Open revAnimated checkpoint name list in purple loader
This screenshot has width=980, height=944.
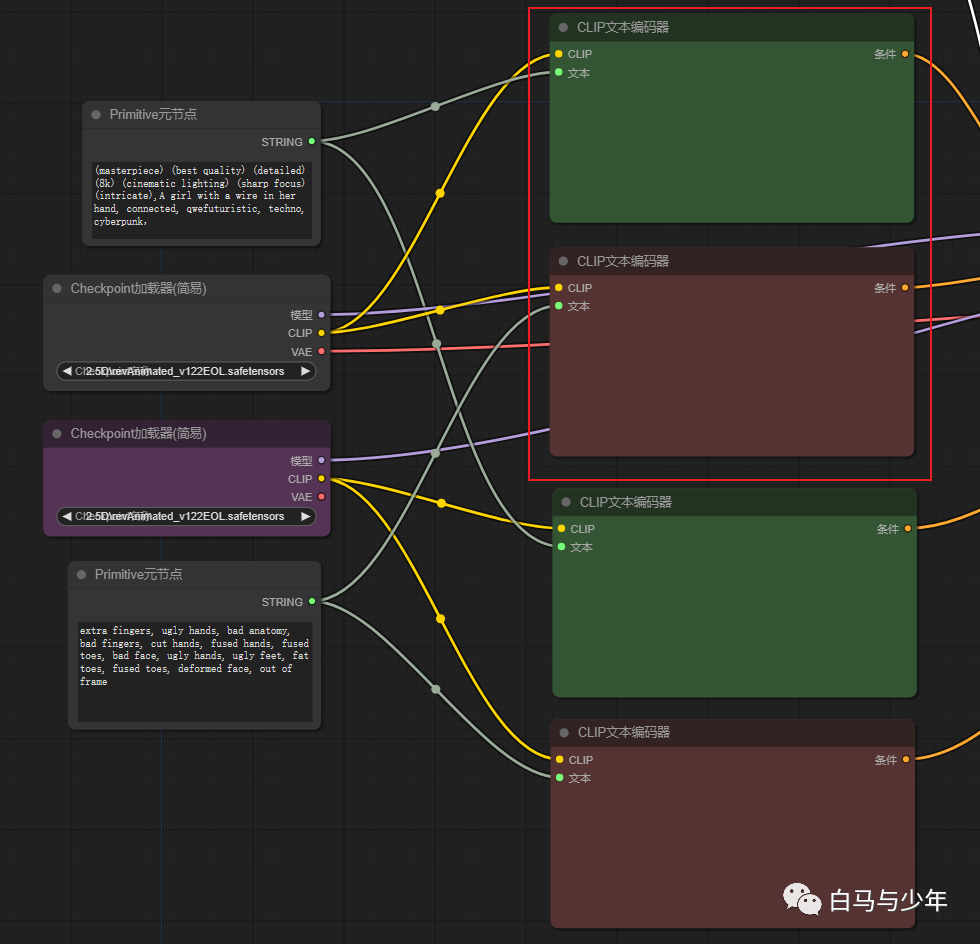[x=186, y=517]
